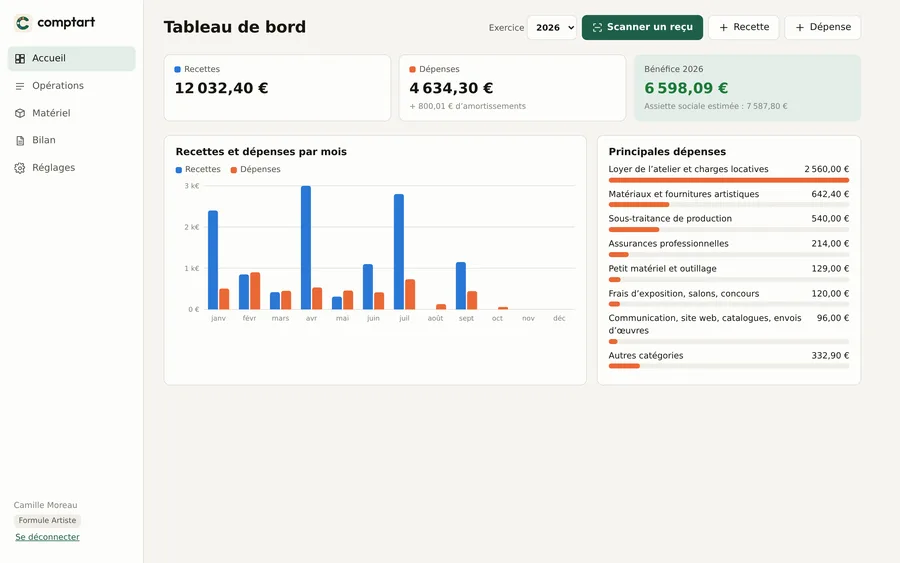
Task: Add a new Recette
Action: tap(743, 28)
